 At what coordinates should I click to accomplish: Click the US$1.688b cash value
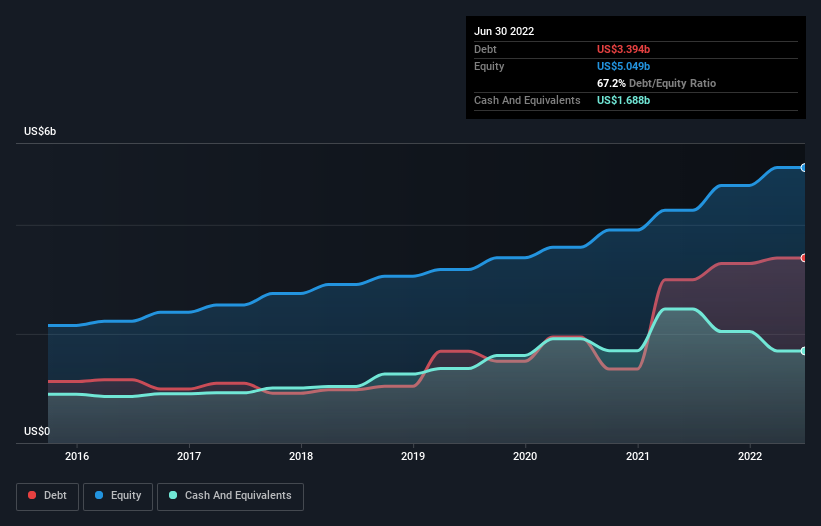point(624,100)
